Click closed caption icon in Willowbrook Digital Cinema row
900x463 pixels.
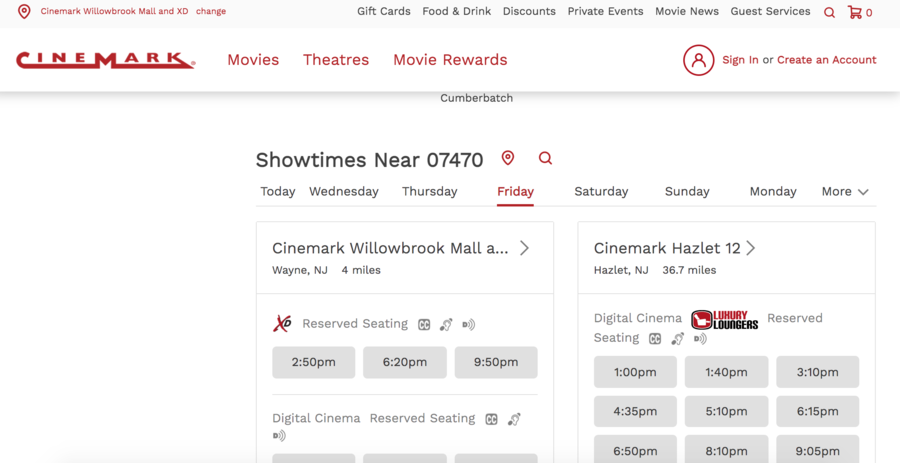[x=491, y=419]
